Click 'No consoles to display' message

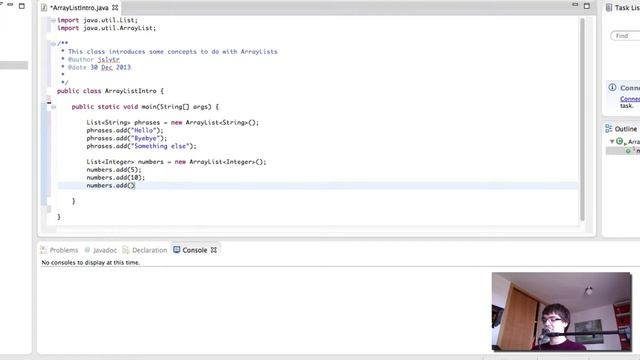click(x=91, y=262)
